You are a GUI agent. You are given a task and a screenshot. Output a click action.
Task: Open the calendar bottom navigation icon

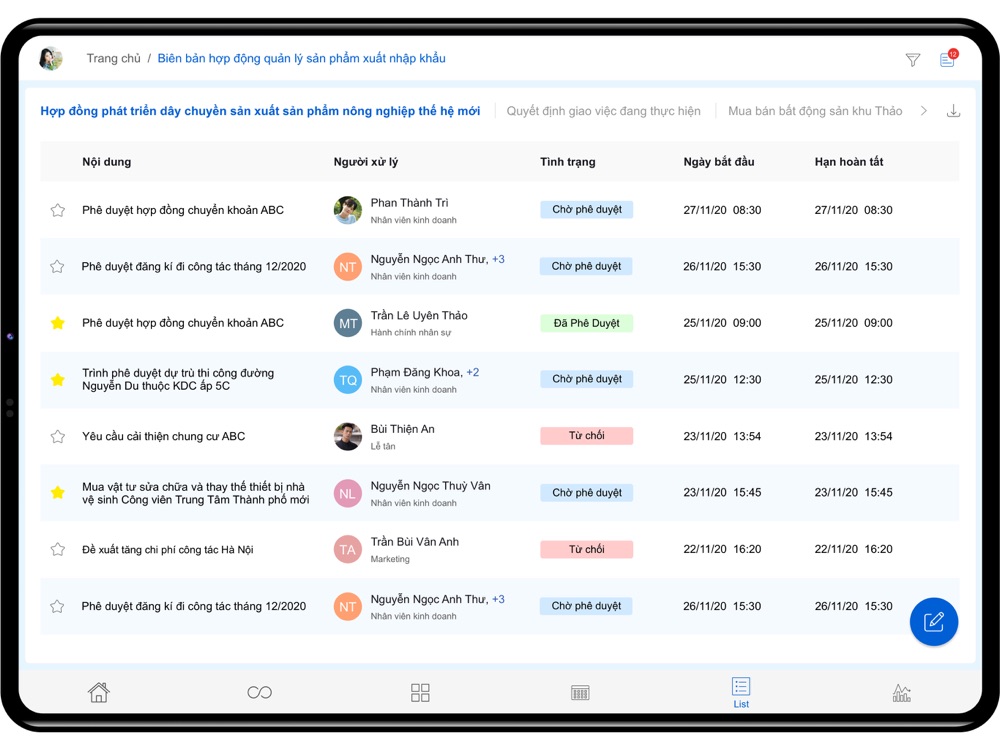tap(580, 693)
